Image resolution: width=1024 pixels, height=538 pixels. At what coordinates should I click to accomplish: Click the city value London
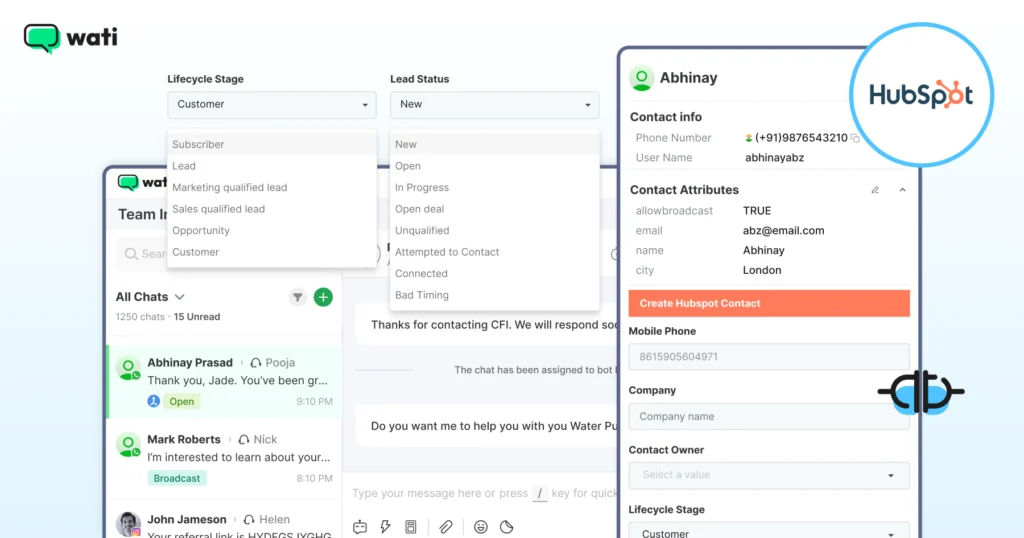762,270
